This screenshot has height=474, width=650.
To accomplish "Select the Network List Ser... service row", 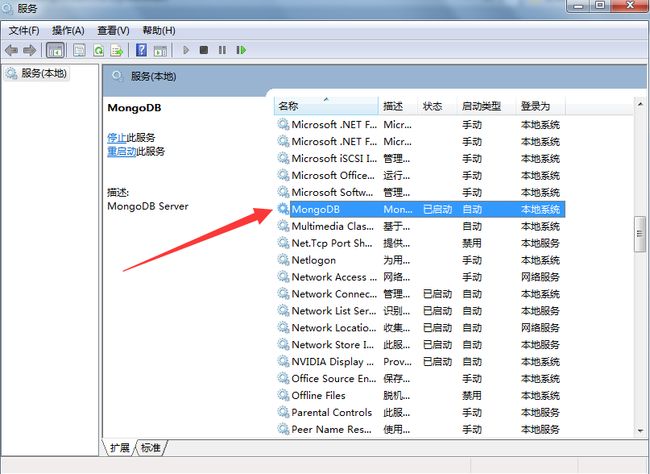I will [x=419, y=311].
